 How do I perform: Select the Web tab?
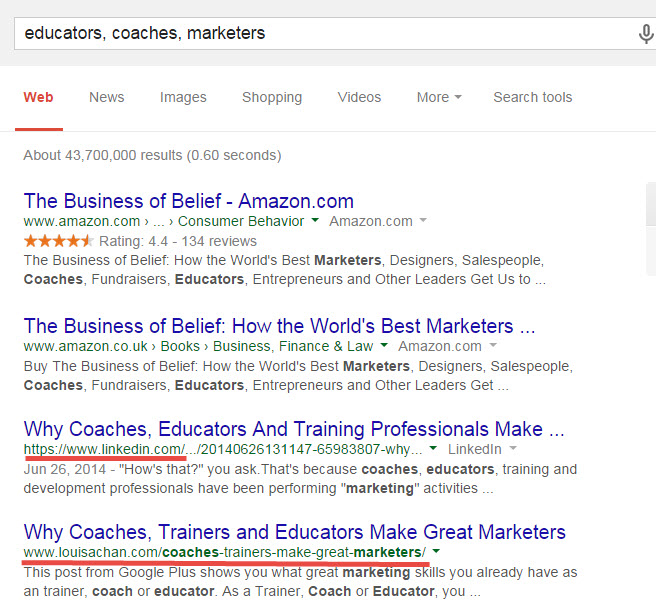(38, 97)
